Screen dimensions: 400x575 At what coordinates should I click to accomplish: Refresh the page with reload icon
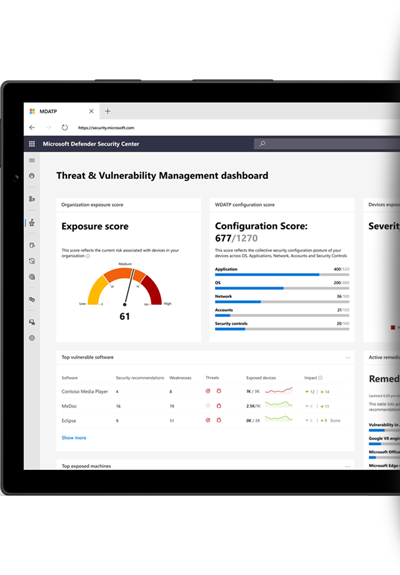coord(65,127)
